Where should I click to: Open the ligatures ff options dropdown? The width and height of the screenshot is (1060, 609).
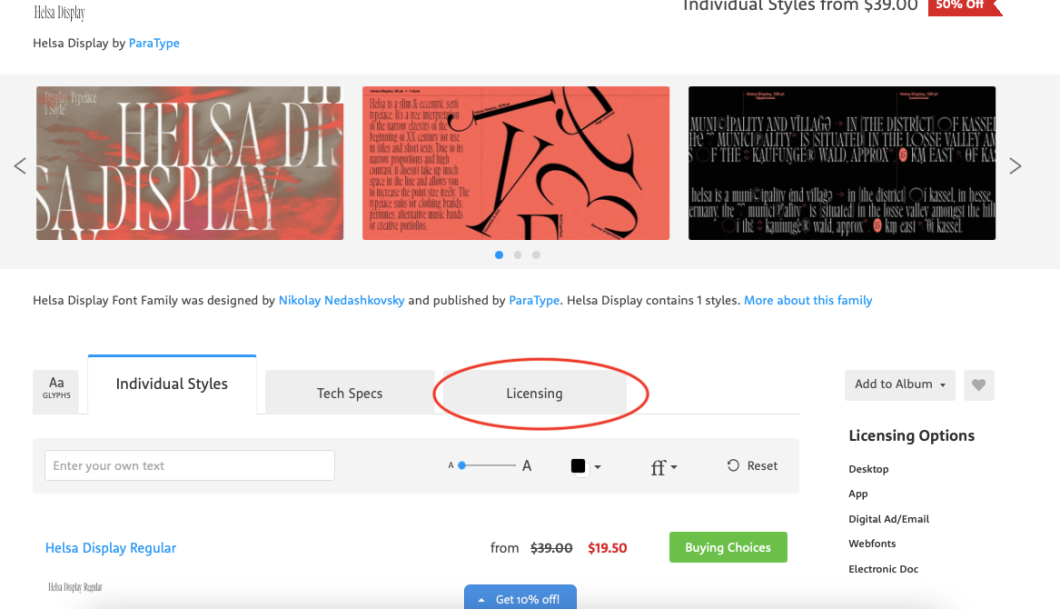click(663, 466)
